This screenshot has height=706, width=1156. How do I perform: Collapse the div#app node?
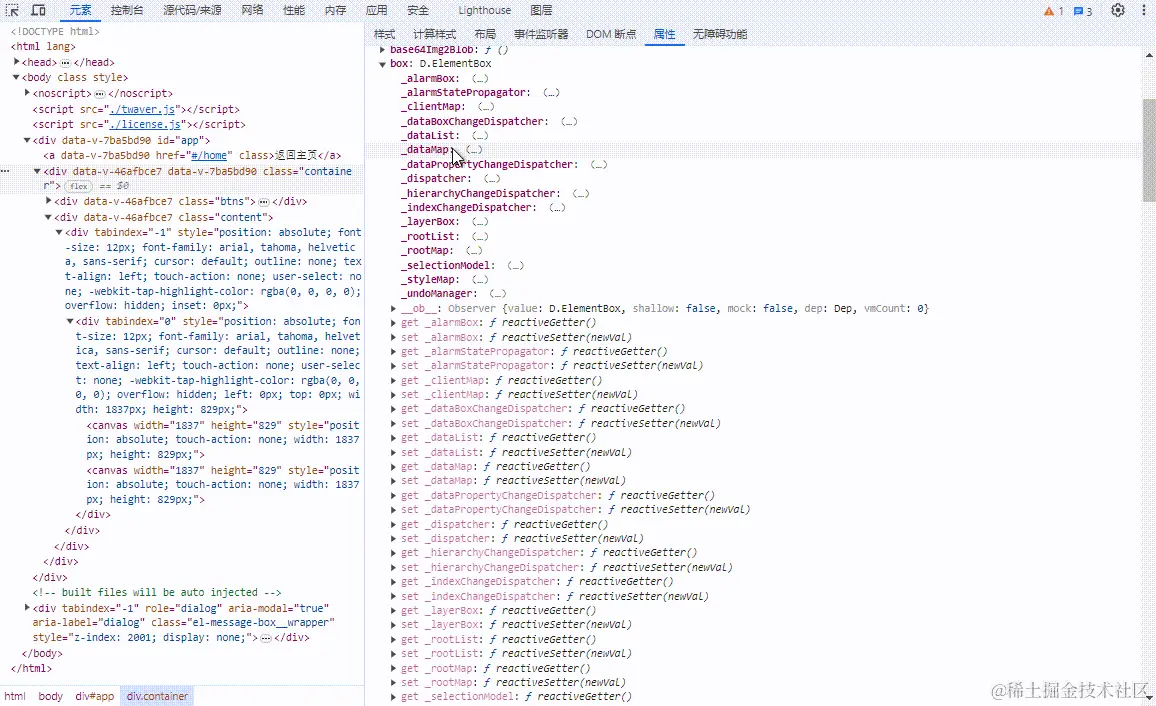pos(27,140)
